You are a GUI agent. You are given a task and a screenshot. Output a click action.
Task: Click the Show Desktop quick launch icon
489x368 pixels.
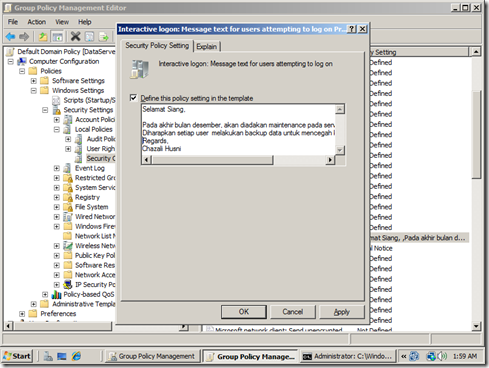coord(62,356)
